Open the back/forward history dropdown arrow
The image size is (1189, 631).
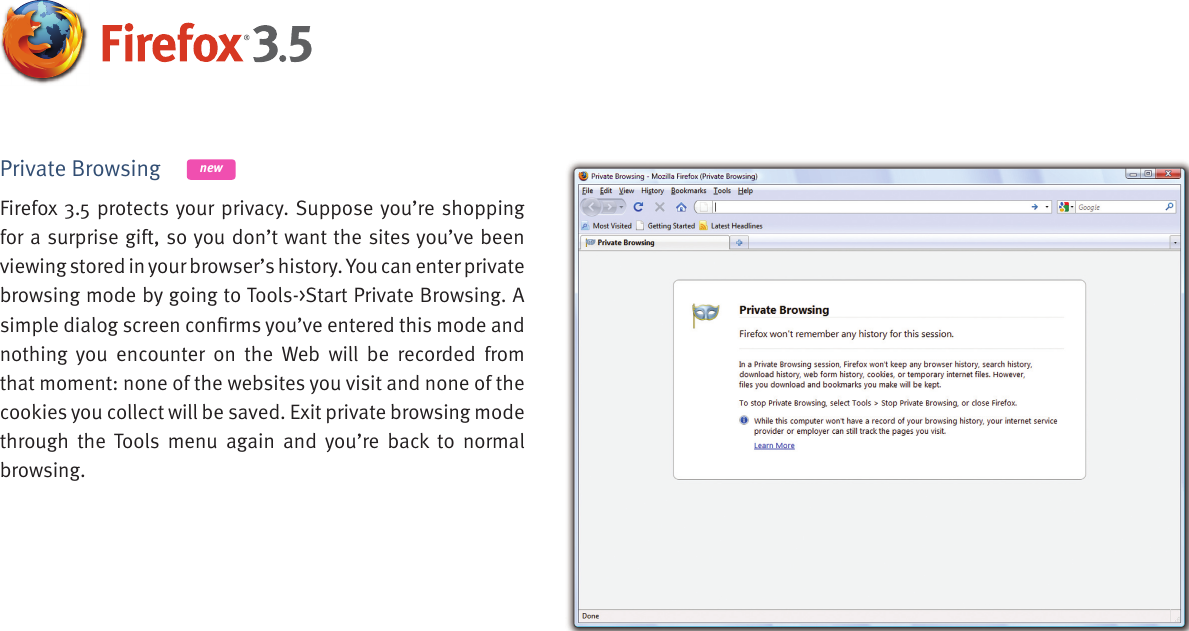[621, 207]
